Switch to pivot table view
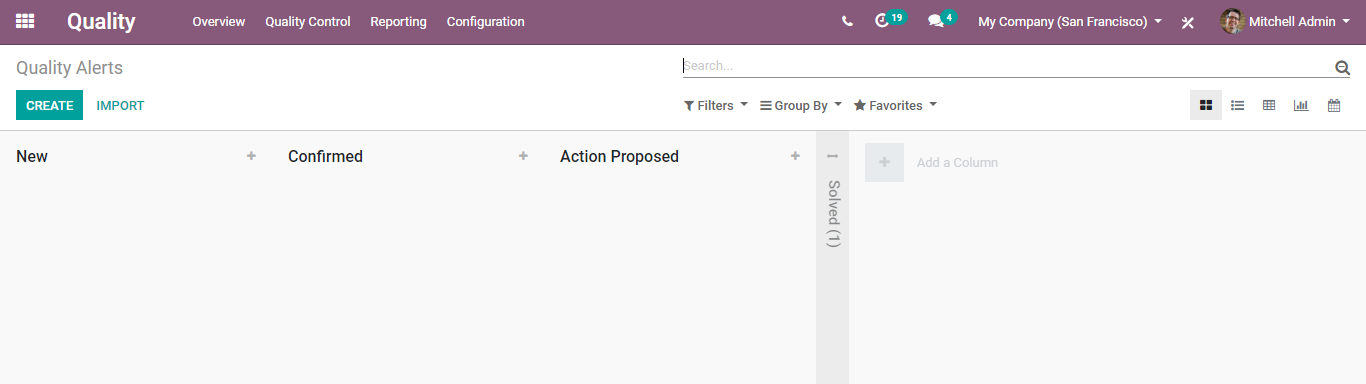This screenshot has width=1366, height=384. [1269, 105]
